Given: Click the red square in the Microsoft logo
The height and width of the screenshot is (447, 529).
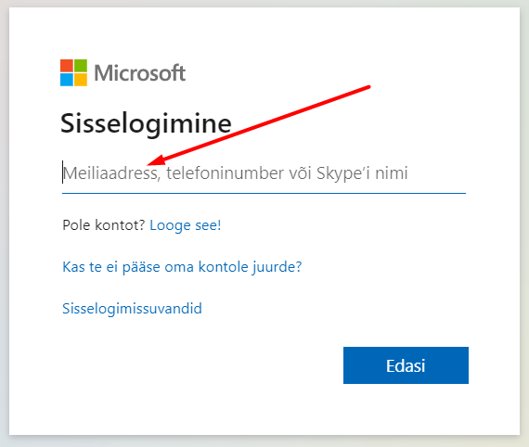Looking at the screenshot, I should [66, 65].
